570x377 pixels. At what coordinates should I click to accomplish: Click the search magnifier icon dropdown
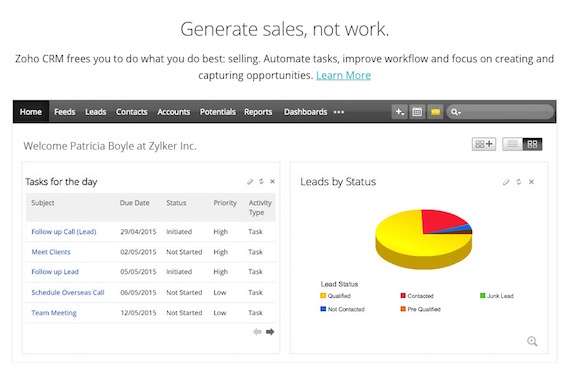point(456,112)
